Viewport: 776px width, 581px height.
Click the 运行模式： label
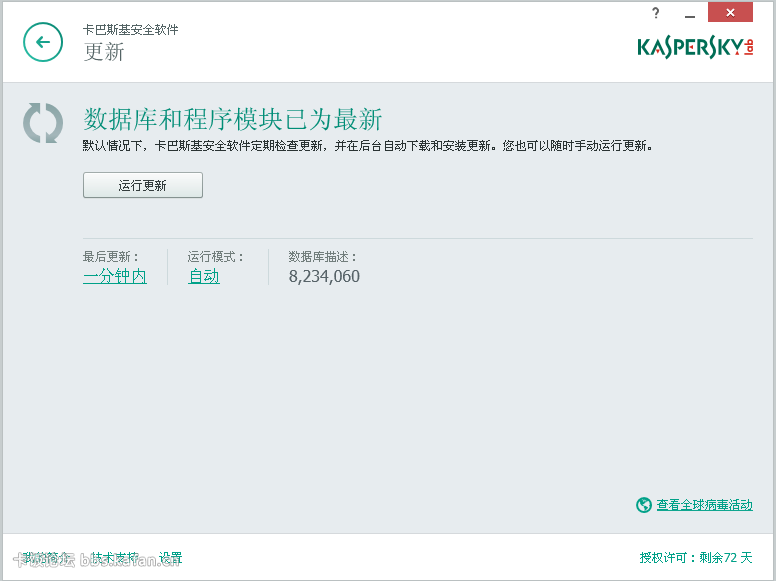pos(216,256)
